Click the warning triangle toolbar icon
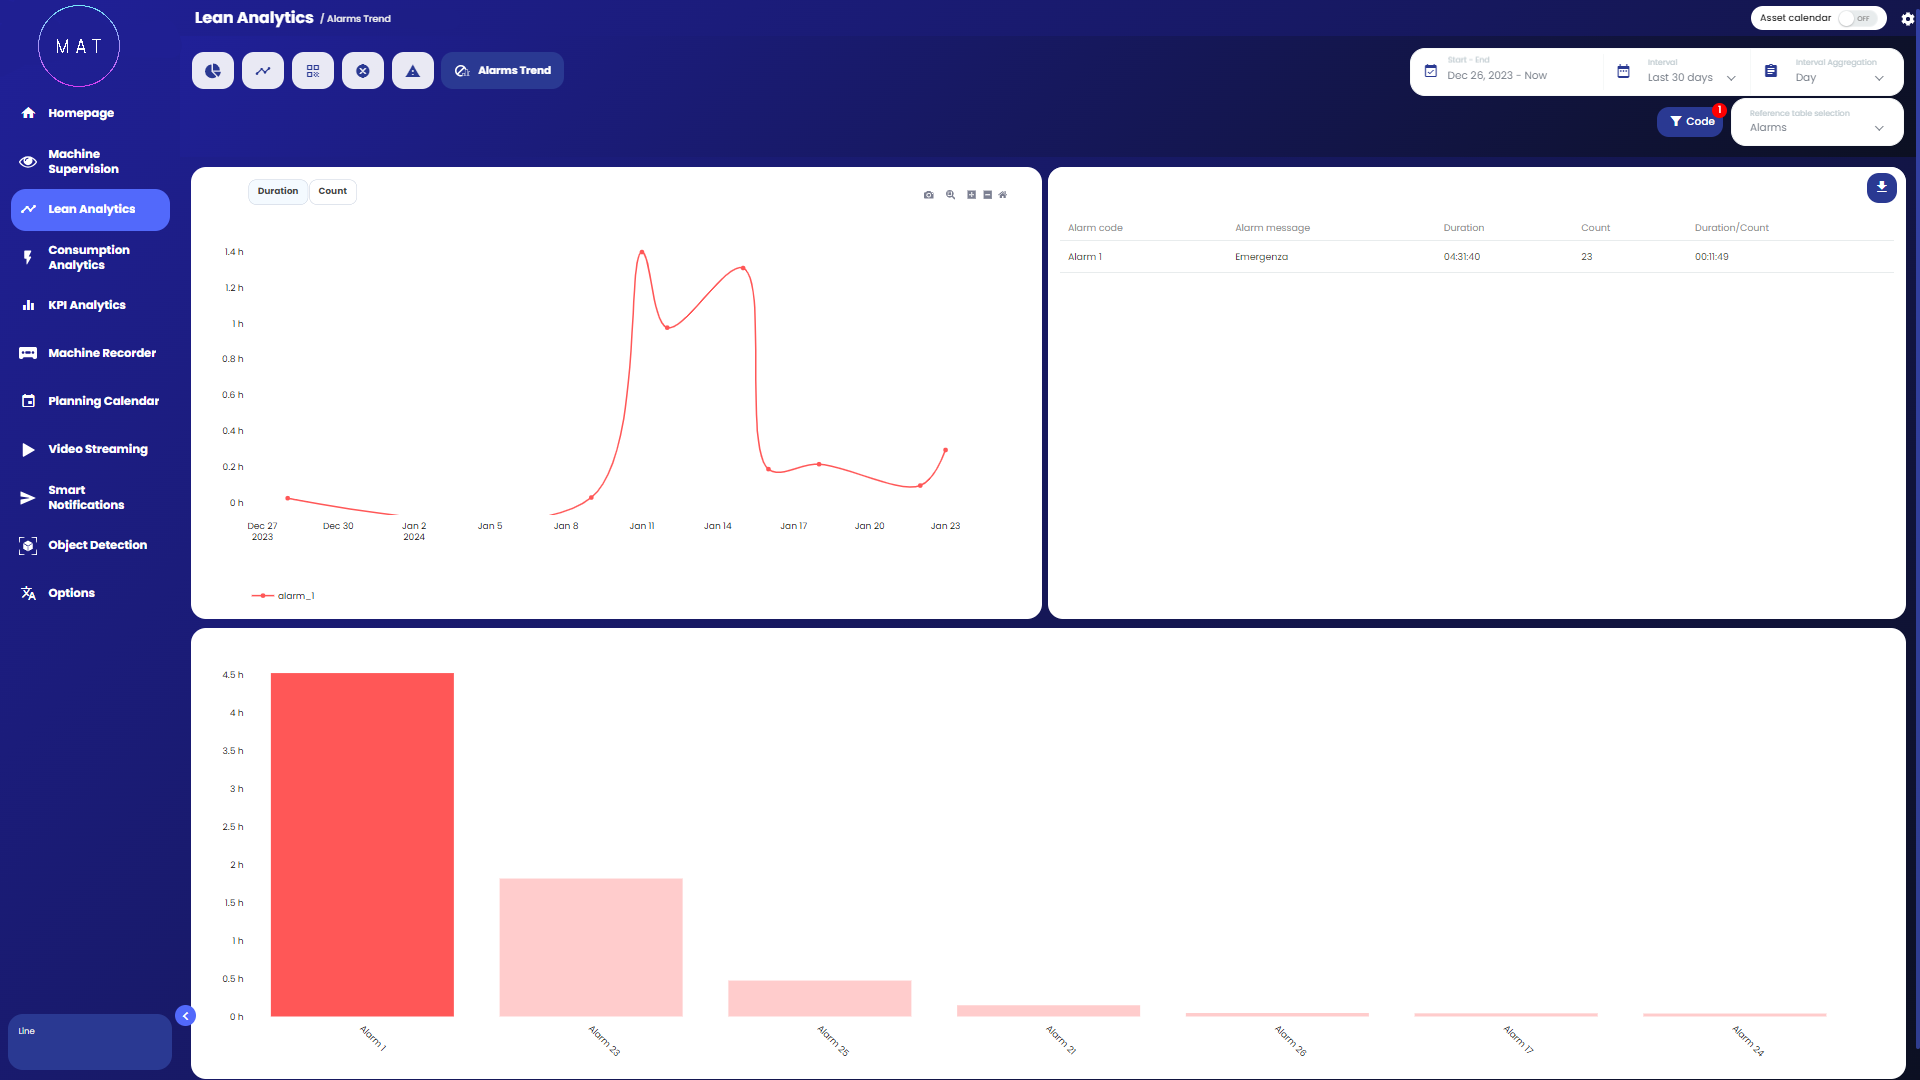 (413, 71)
